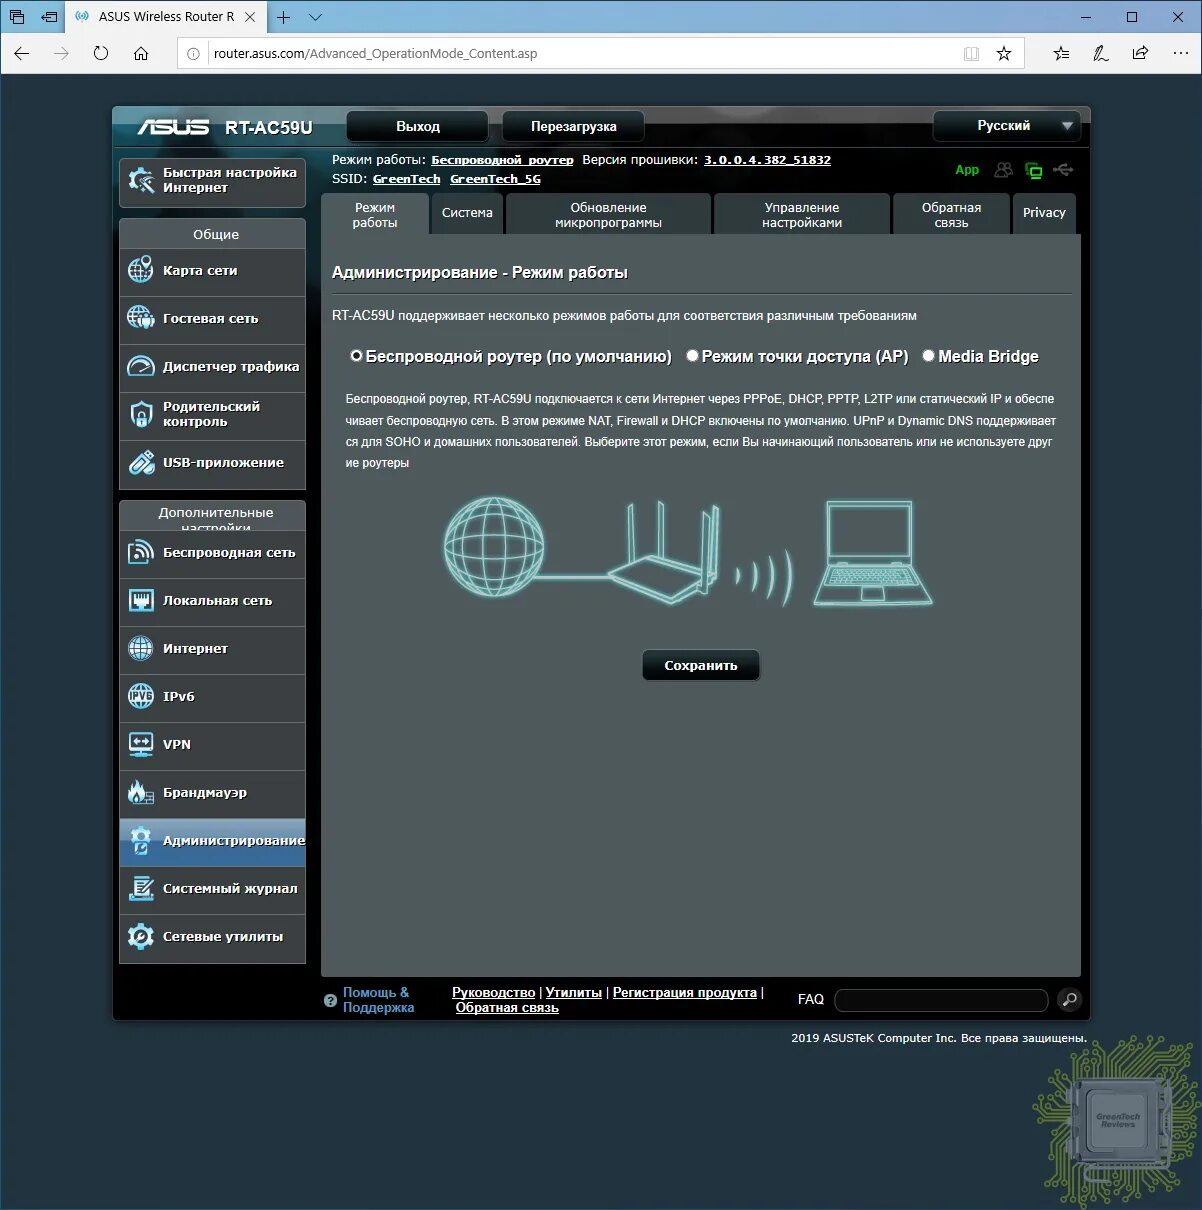
Task: Open the footer Обратная связь link
Action: point(507,1008)
